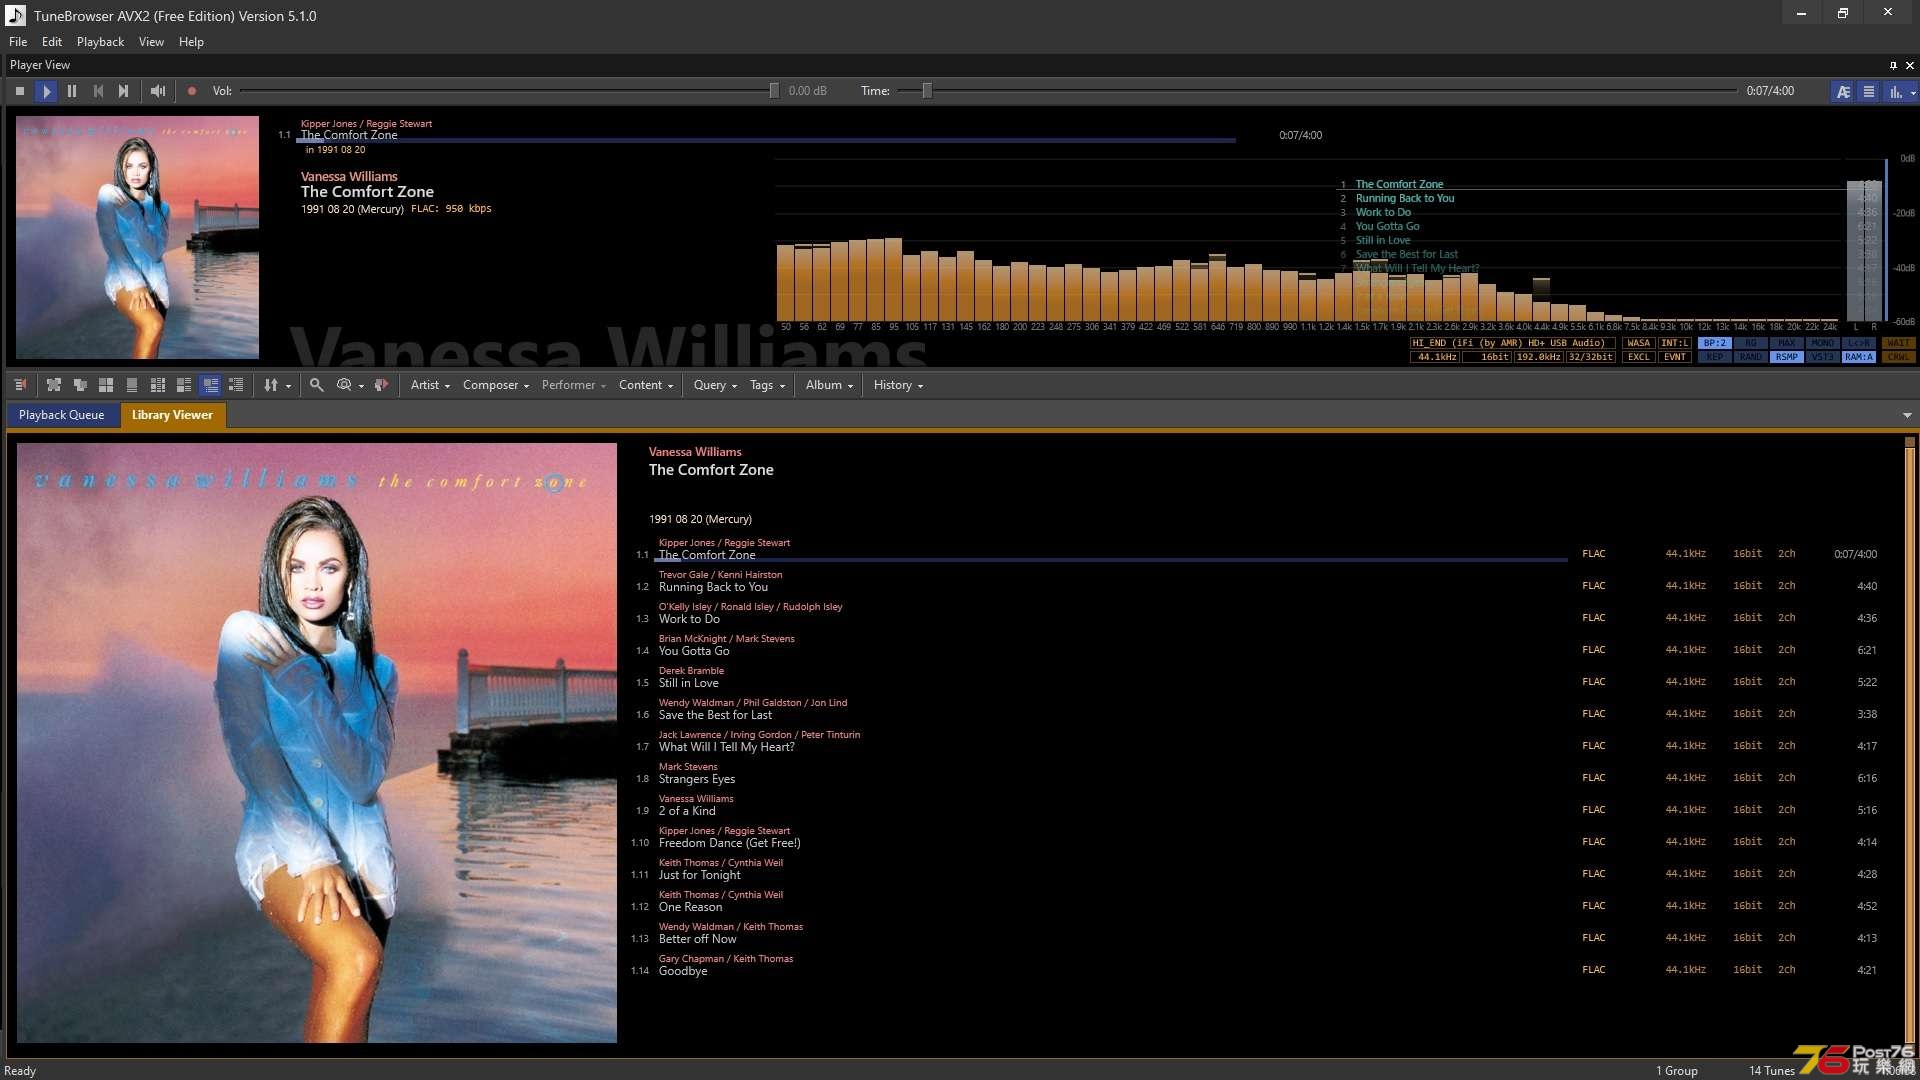The width and height of the screenshot is (1920, 1080).
Task: Open the History dropdown
Action: (898, 385)
